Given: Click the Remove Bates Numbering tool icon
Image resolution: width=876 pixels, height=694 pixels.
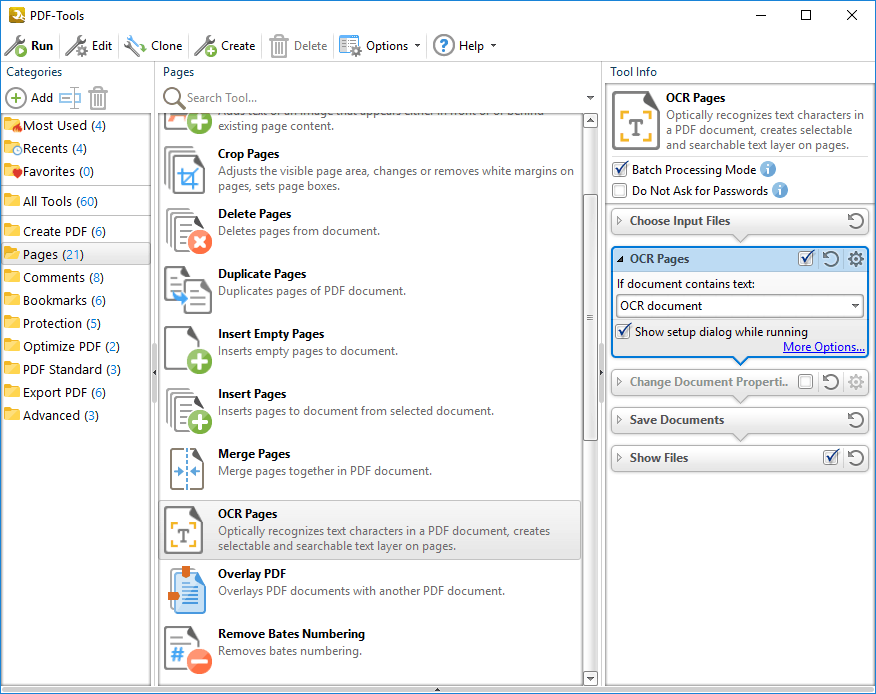Looking at the screenshot, I should 187,650.
